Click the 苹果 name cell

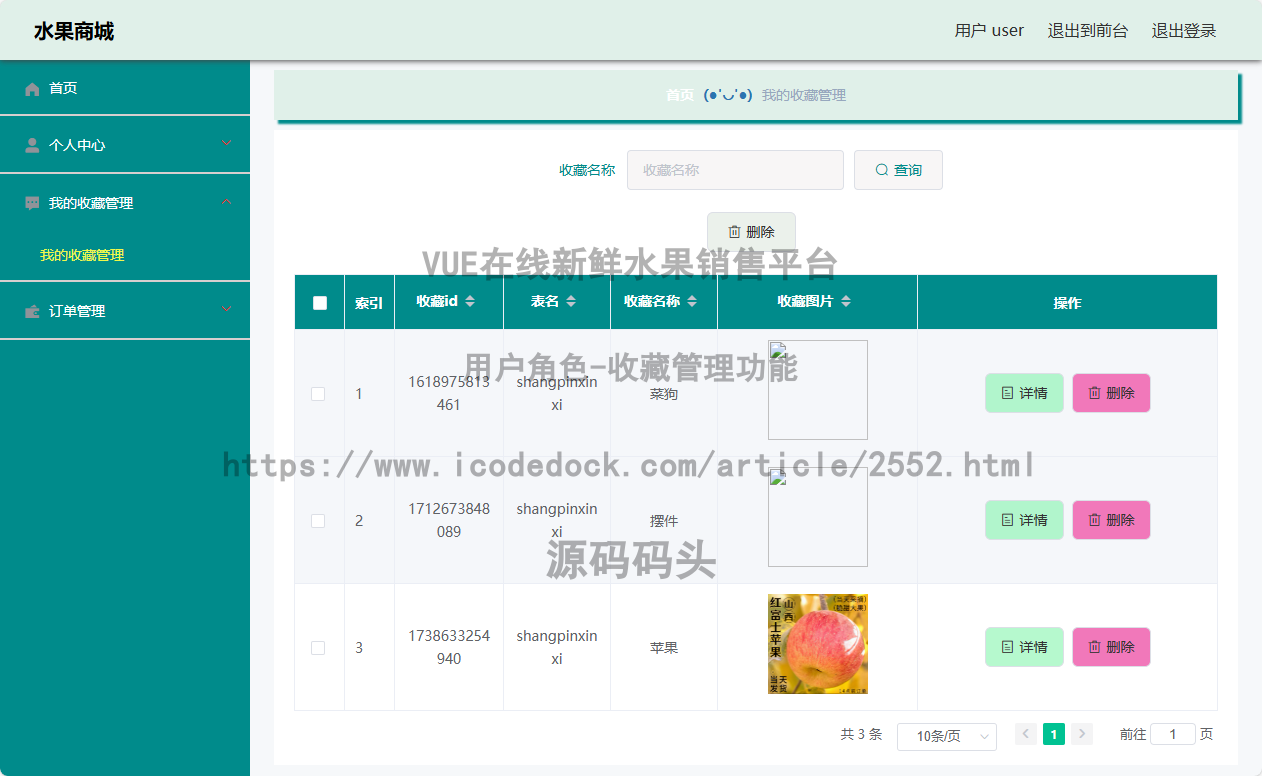pos(664,648)
